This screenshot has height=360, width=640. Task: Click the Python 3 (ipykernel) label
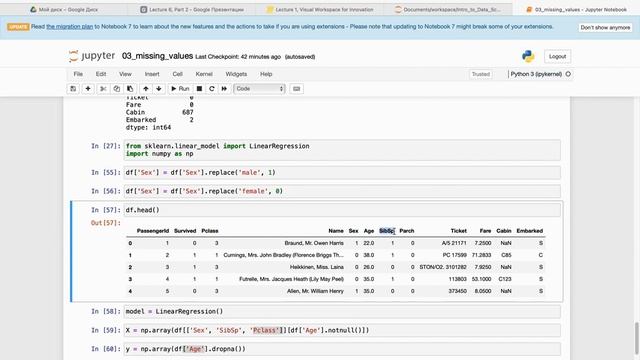click(x=536, y=74)
